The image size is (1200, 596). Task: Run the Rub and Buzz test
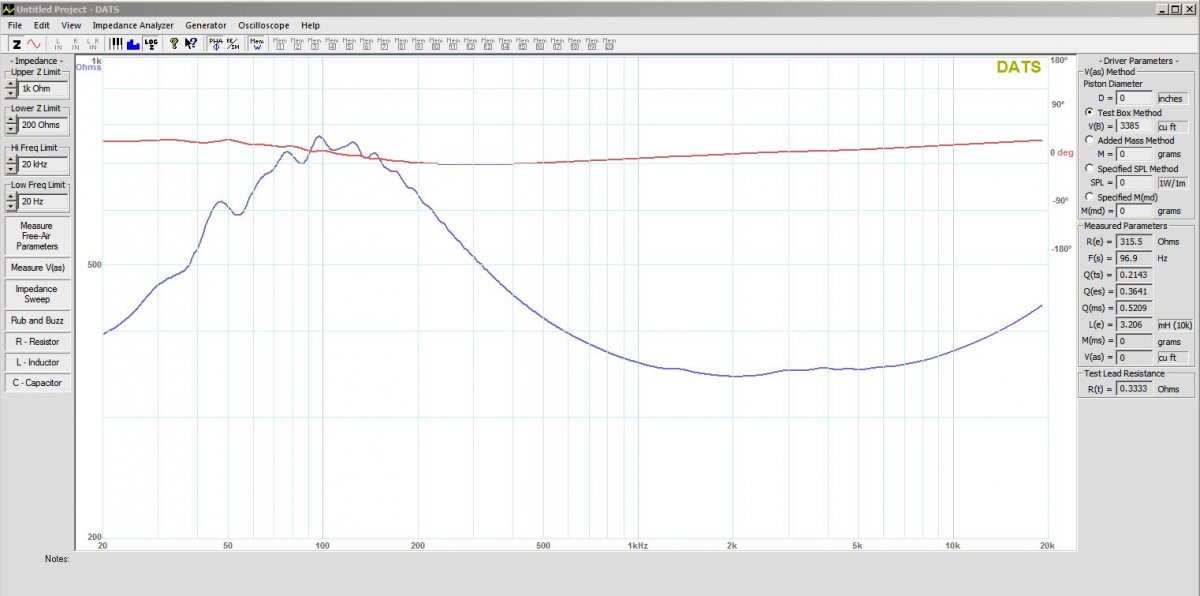[x=37, y=321]
